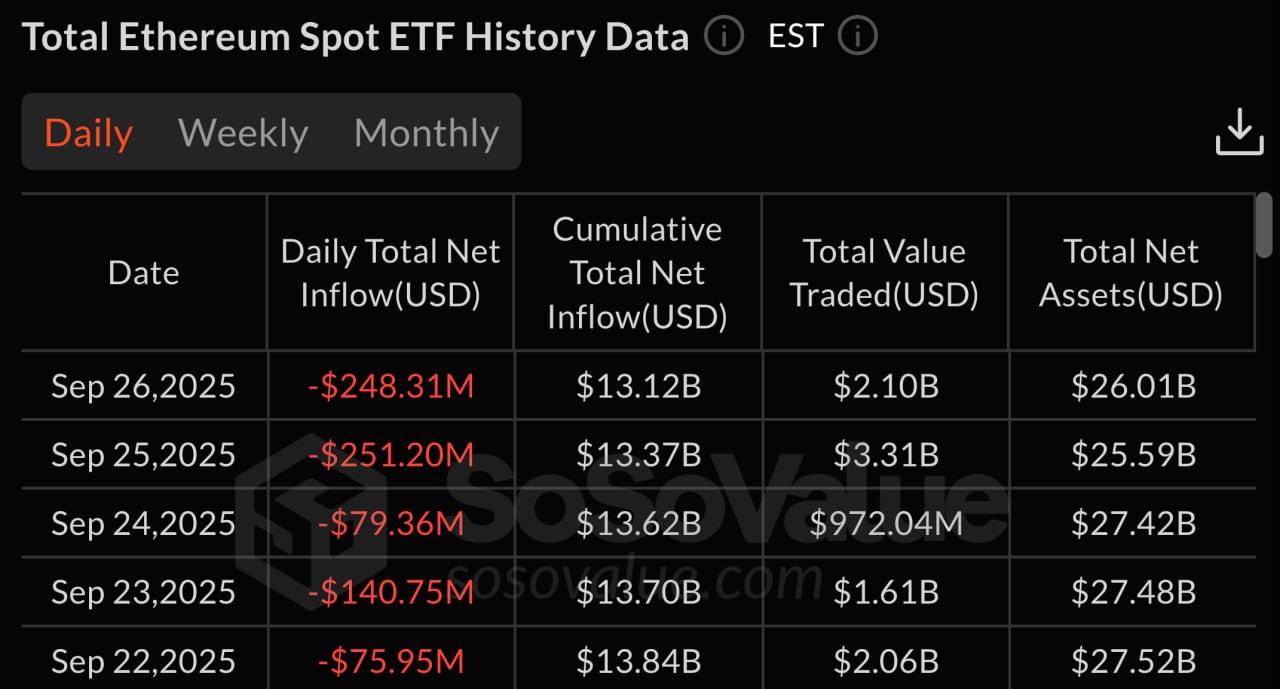Click Total Value Traded column header
This screenshot has height=689, width=1280.
884,273
